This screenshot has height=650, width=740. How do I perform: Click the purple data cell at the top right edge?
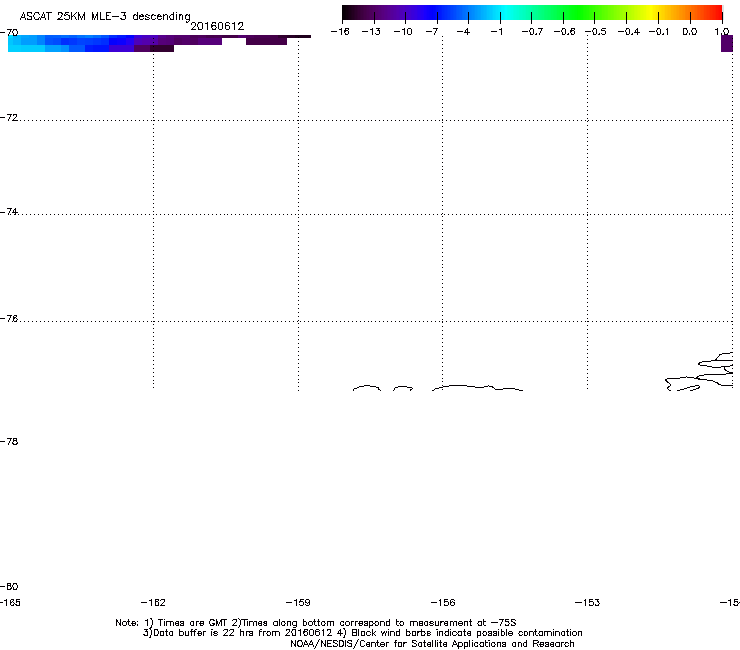click(727, 43)
